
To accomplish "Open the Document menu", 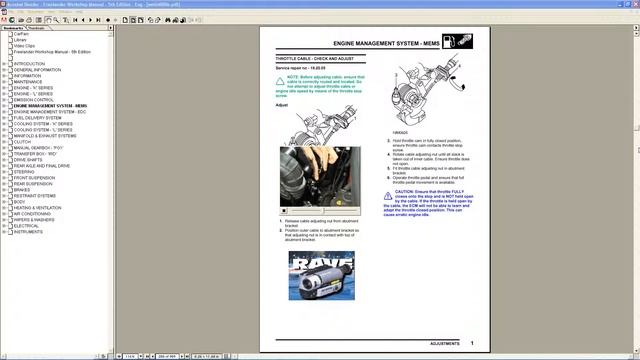I will 35,12.
